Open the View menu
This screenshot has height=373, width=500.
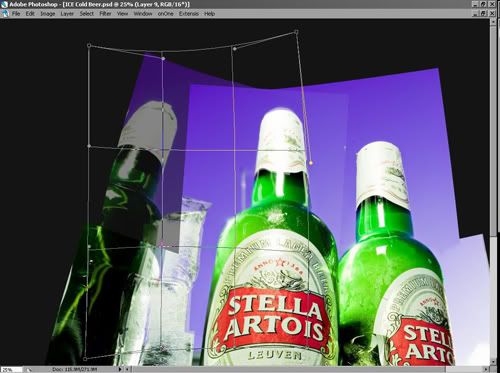(122, 14)
